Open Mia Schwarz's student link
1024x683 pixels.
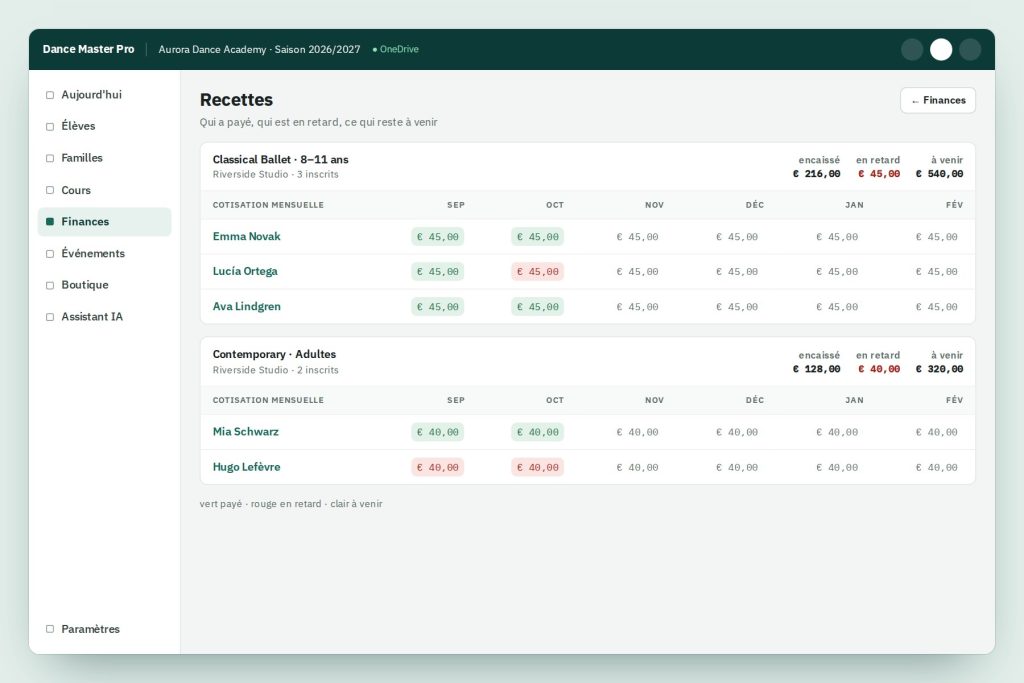[x=246, y=432]
